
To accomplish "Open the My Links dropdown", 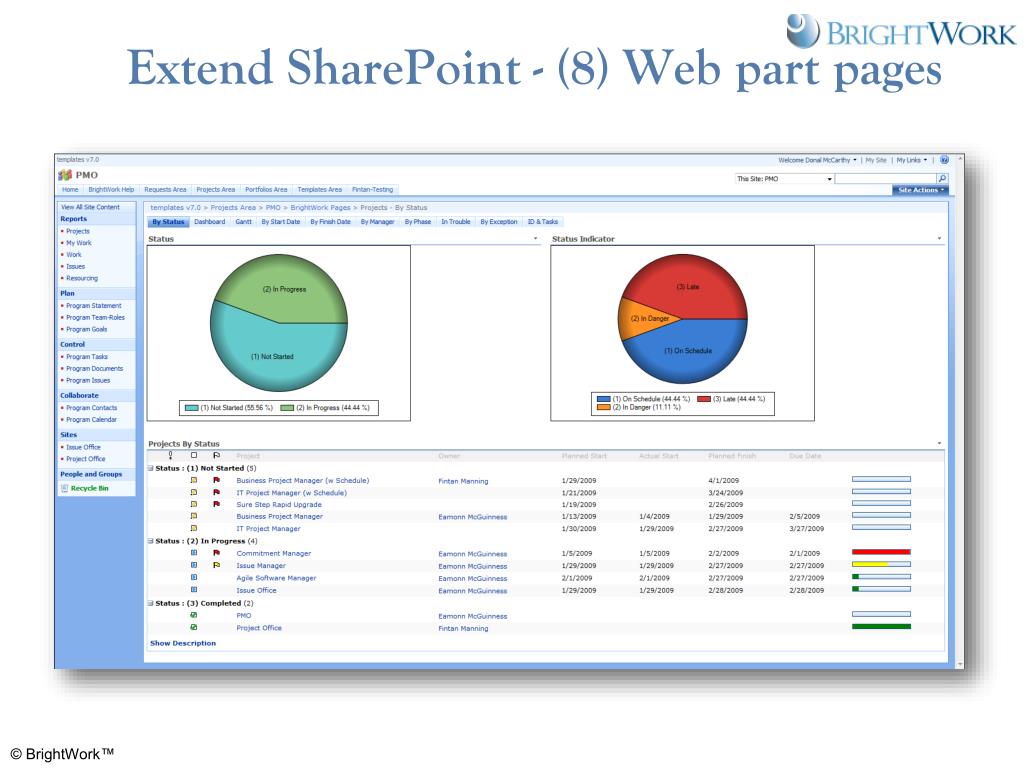I will click(911, 160).
